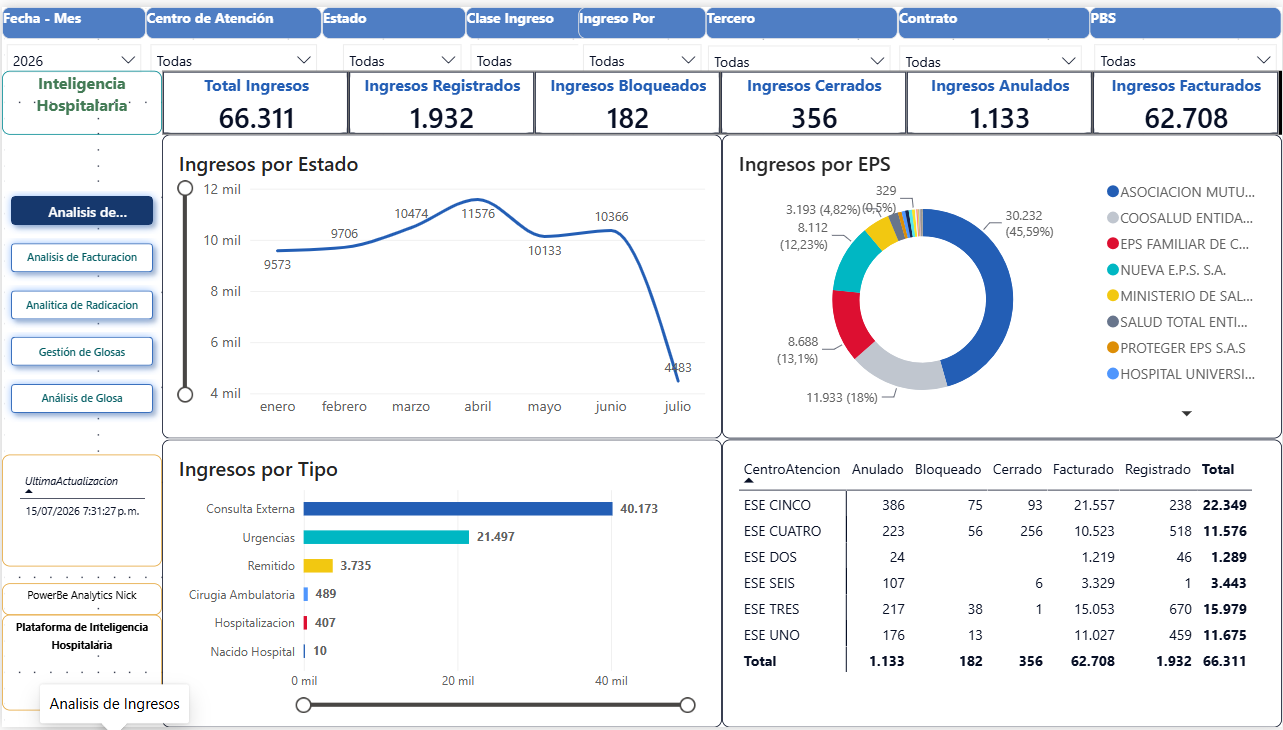
Task: Select the ESE TRES table row label
Action: [x=772, y=609]
